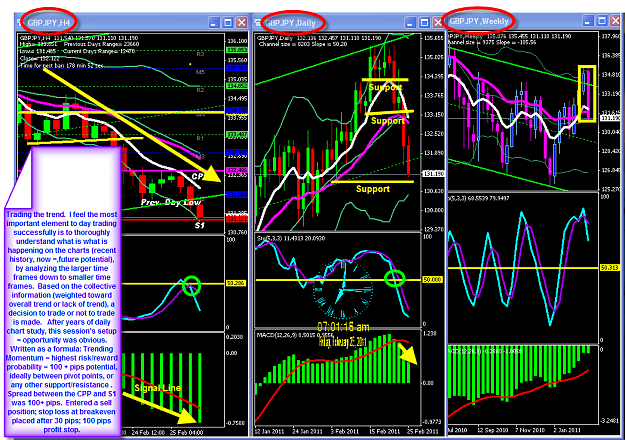Click the 134.395 price label on Daily chart

(x=434, y=76)
